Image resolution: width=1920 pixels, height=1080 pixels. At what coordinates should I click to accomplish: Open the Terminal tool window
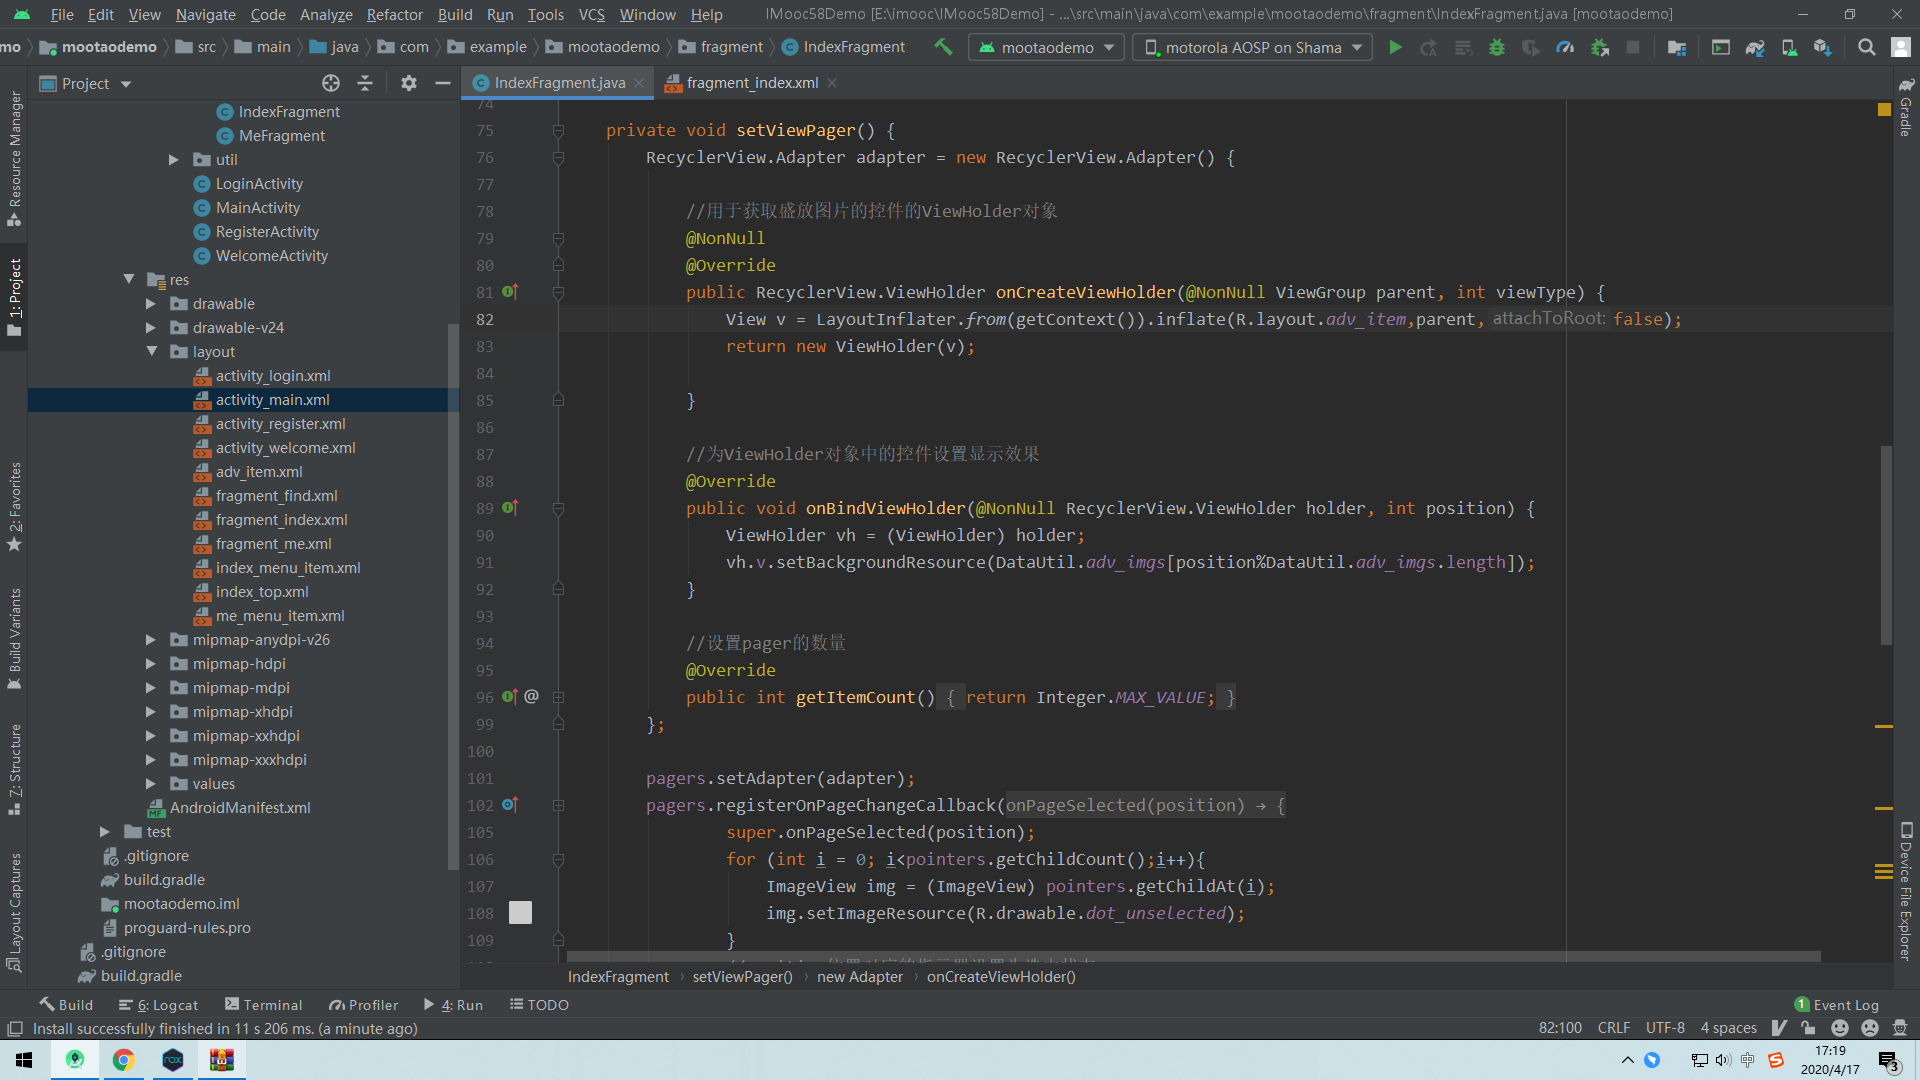[x=263, y=1005]
